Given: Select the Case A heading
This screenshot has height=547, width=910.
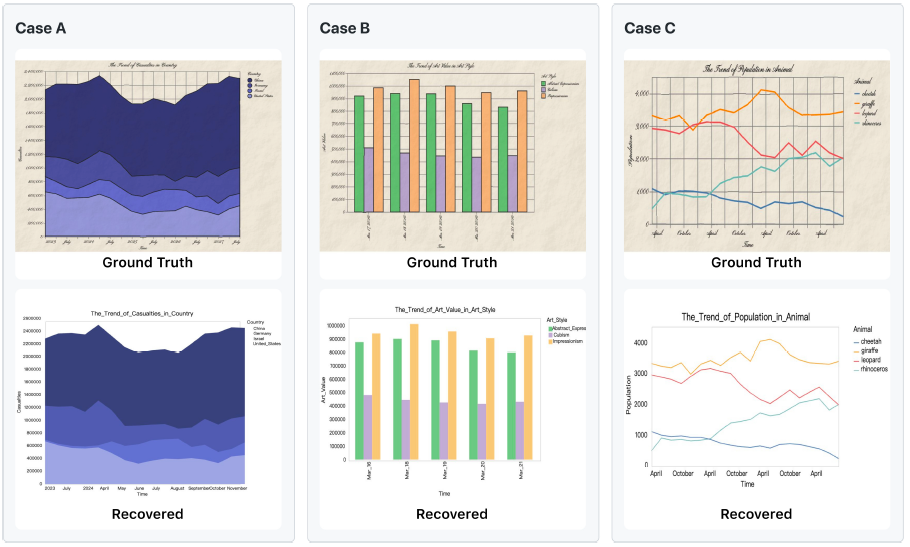Looking at the screenshot, I should pos(41,28).
